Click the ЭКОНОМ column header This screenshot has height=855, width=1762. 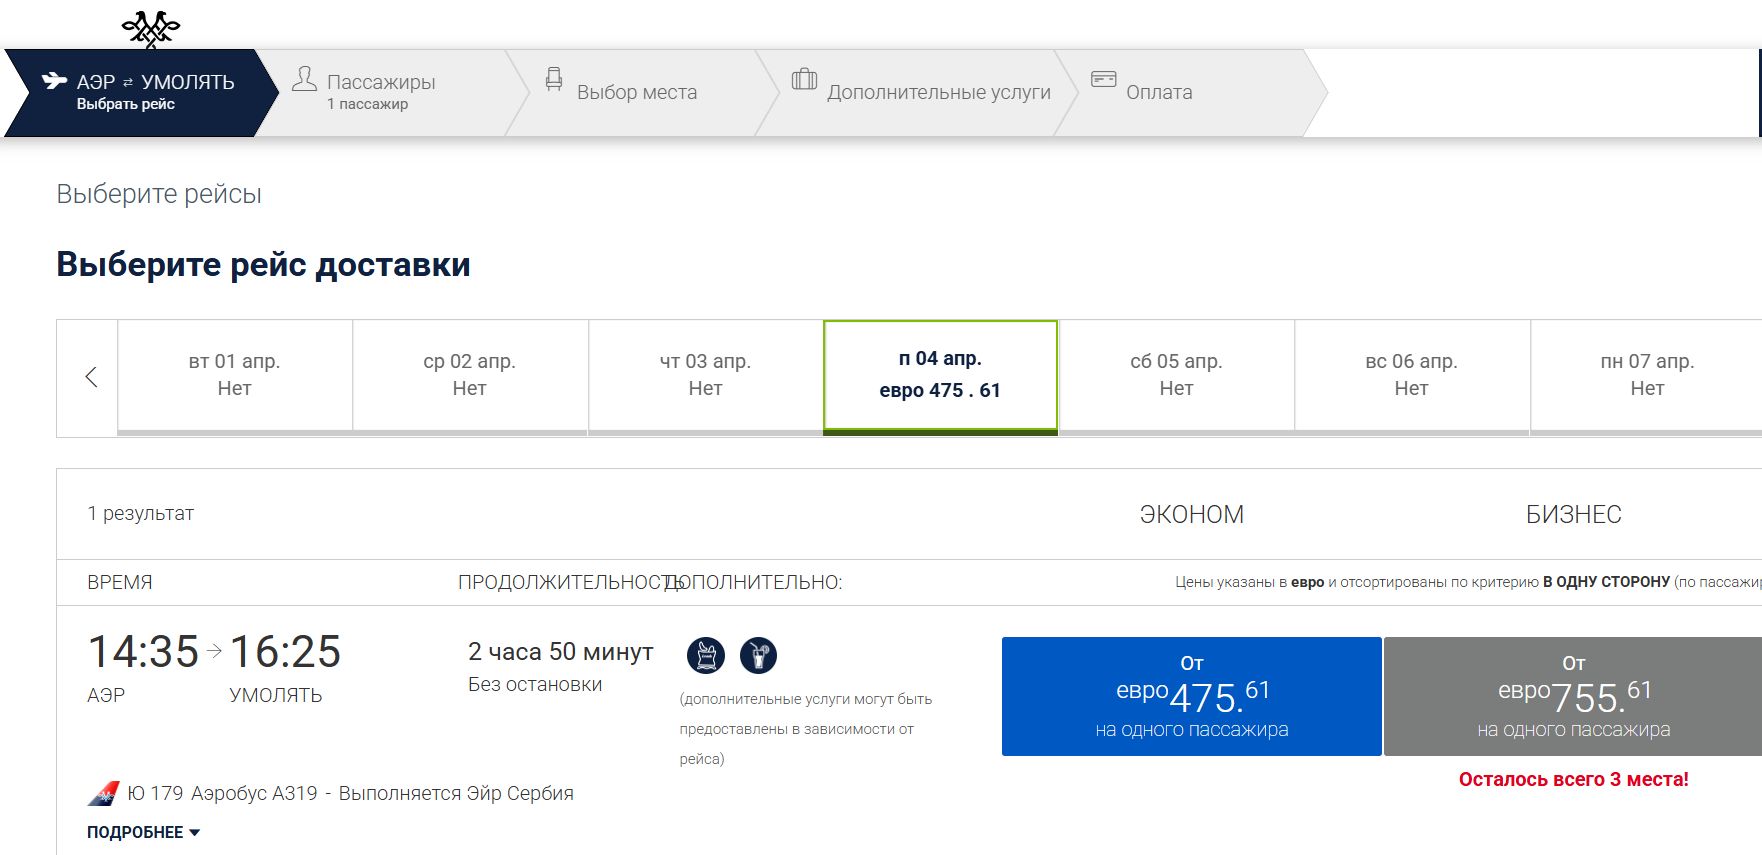point(1191,514)
